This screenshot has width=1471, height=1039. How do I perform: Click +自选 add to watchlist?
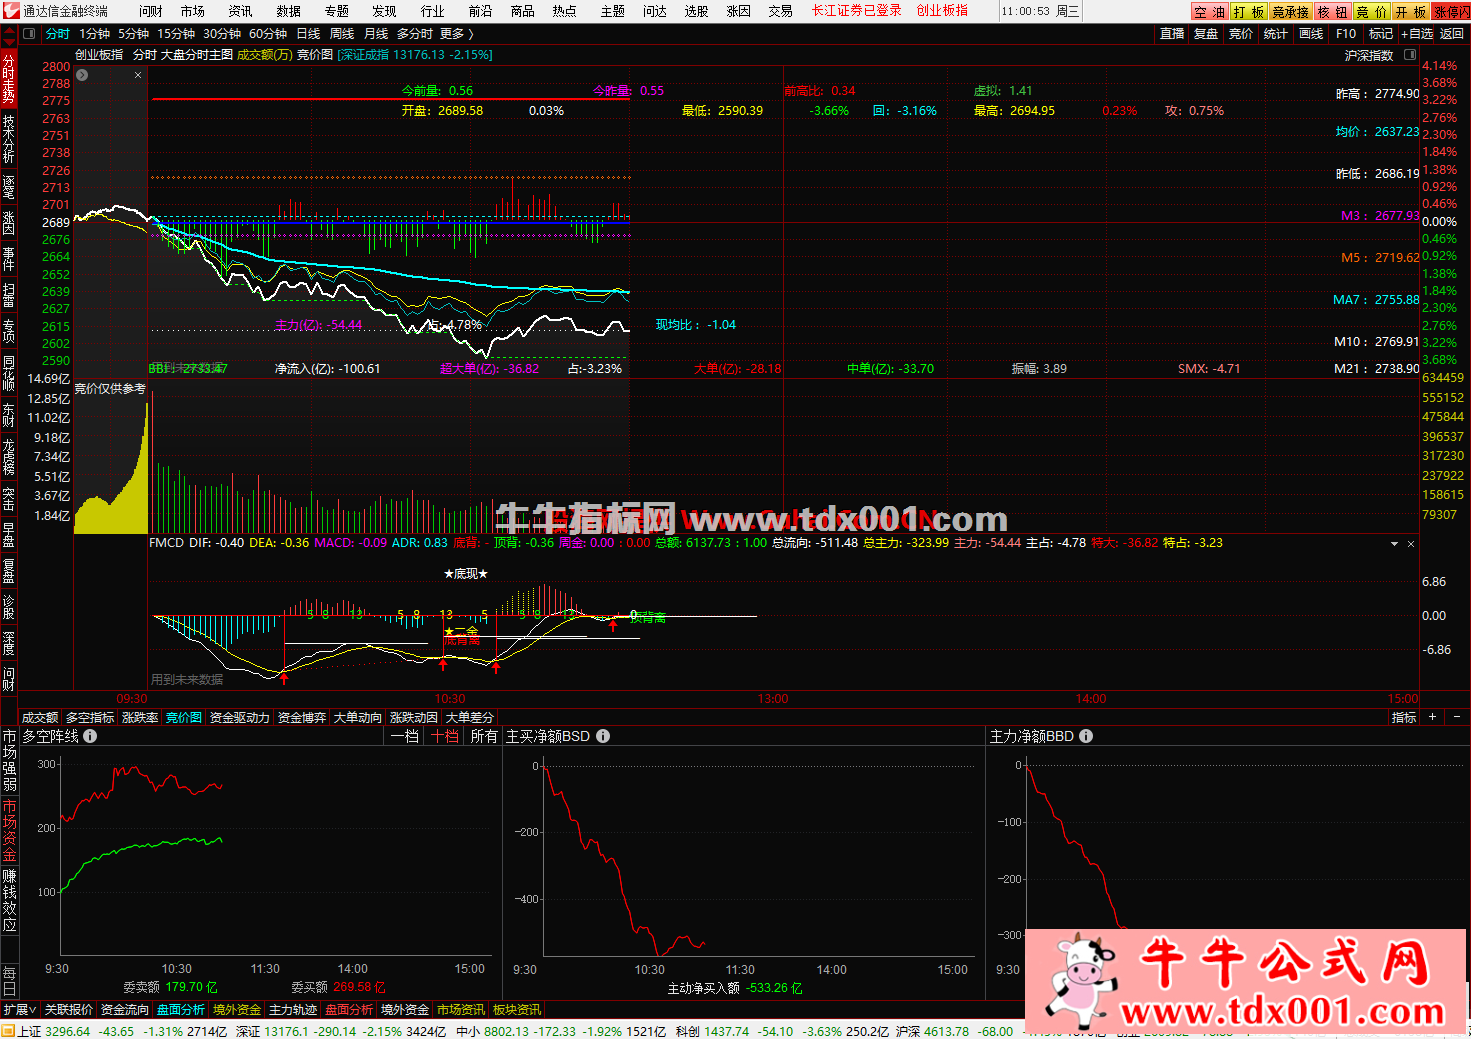coord(1417,34)
